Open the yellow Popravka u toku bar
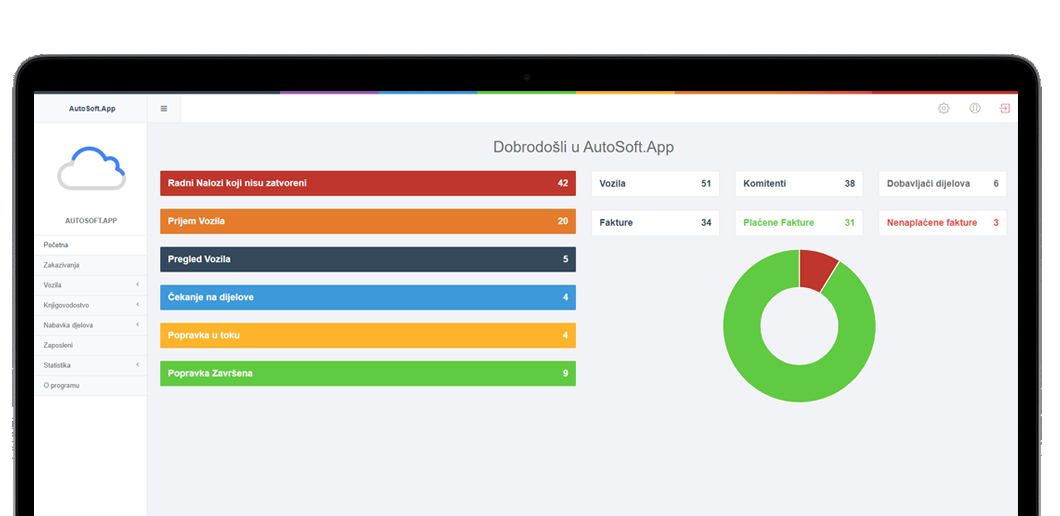 pos(368,335)
